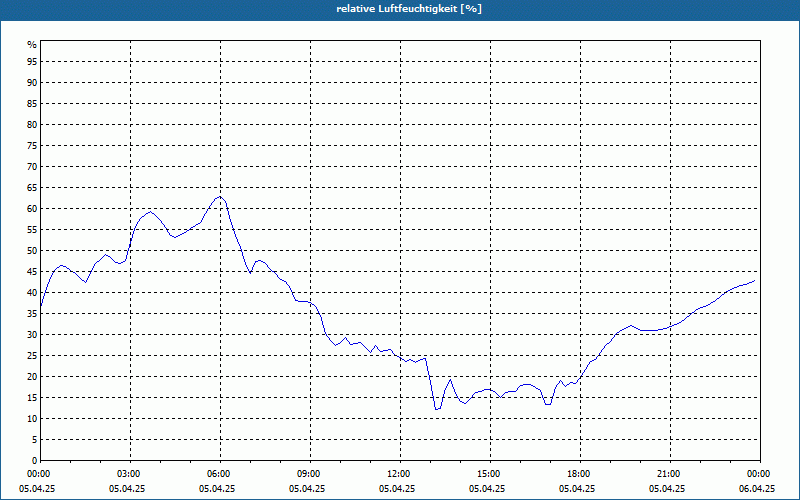Select the y-axis value '30'
This screenshot has height=500, width=800.
(32, 335)
